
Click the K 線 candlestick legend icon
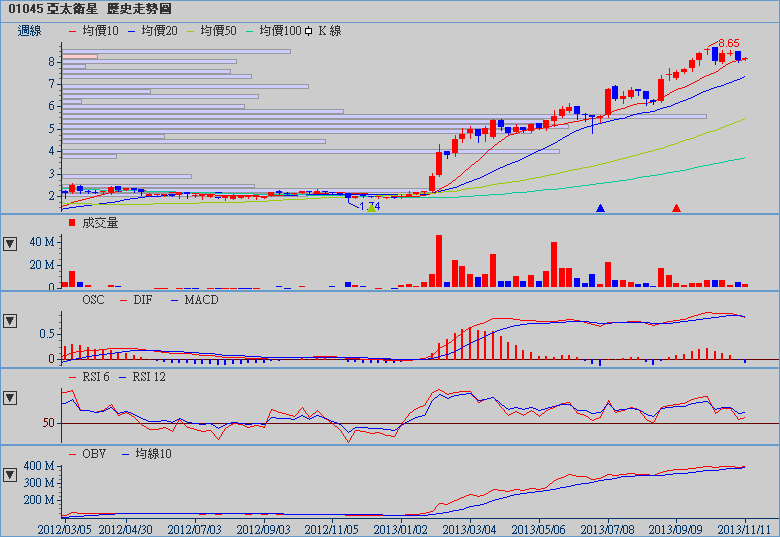pos(309,32)
